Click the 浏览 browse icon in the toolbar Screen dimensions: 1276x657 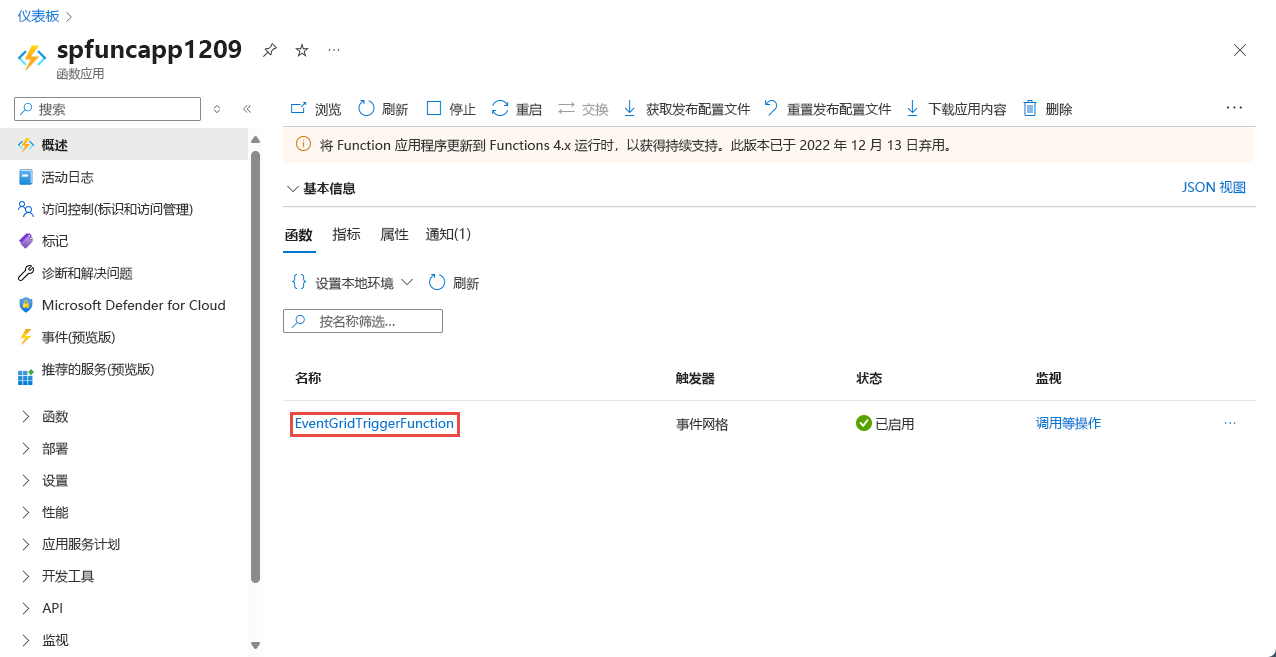(x=298, y=109)
